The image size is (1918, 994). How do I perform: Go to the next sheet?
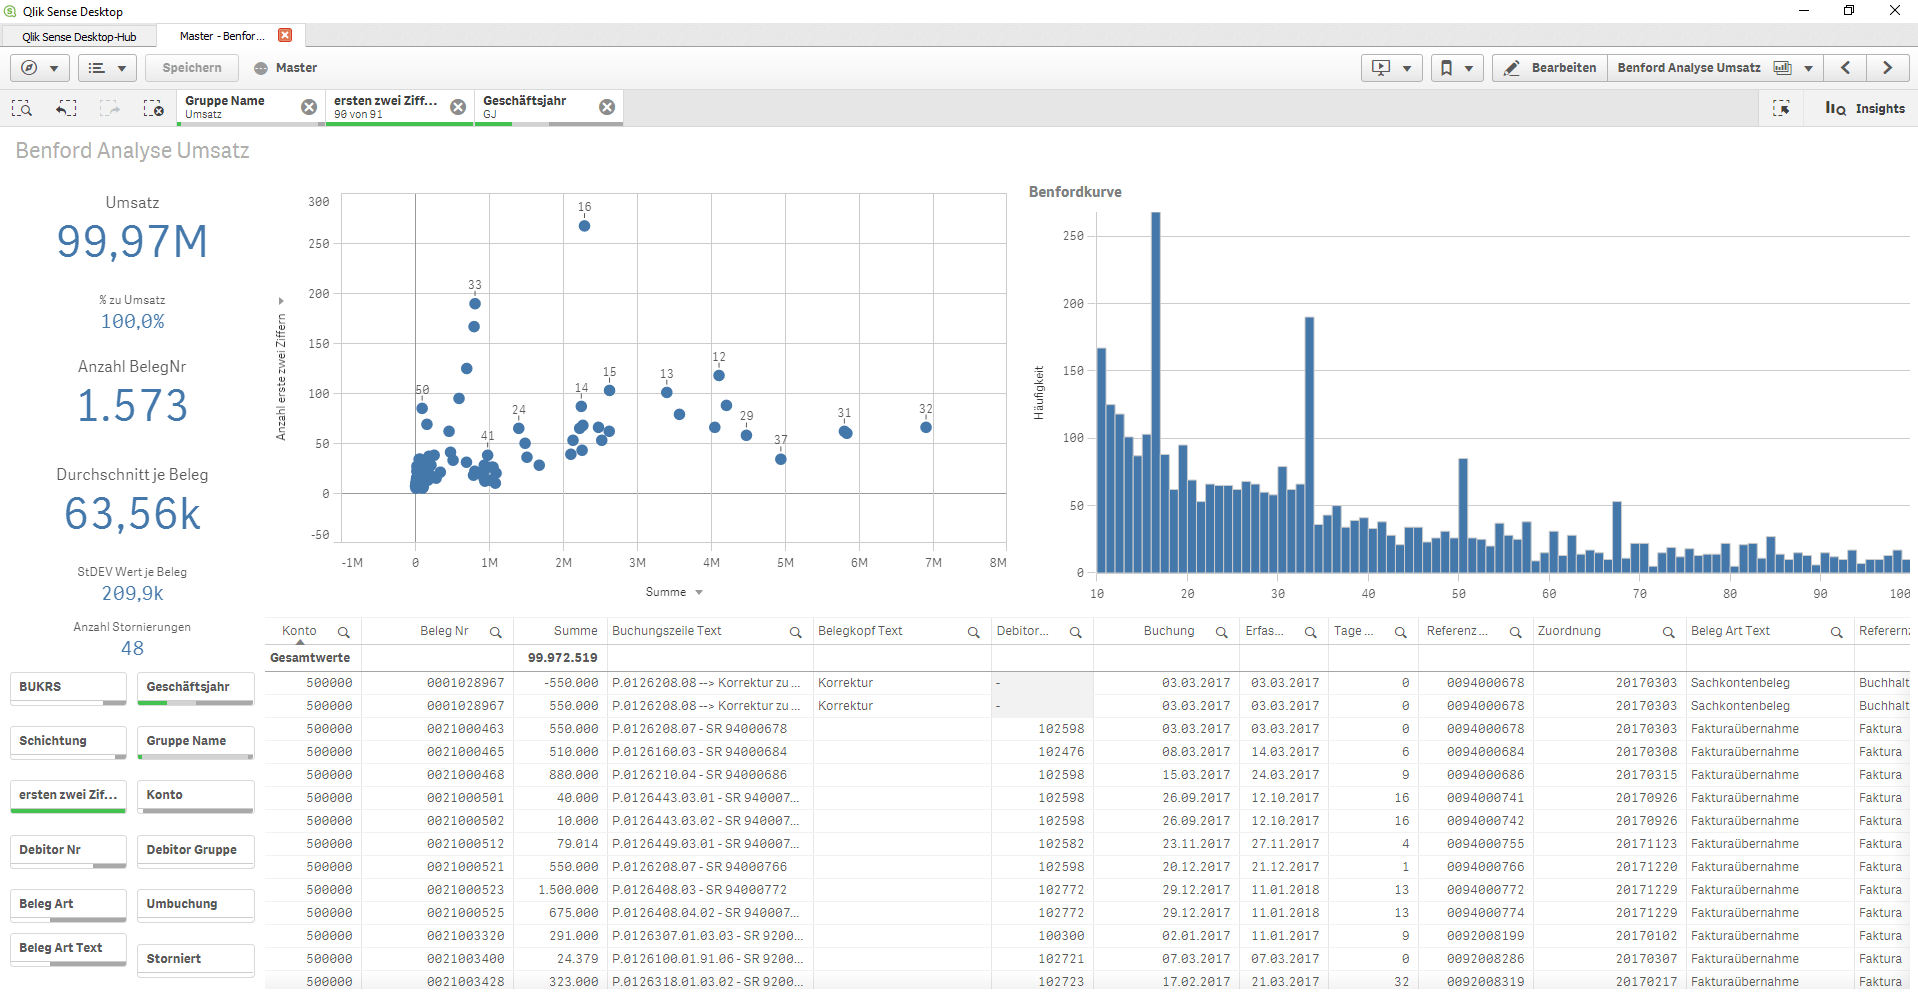(x=1888, y=68)
